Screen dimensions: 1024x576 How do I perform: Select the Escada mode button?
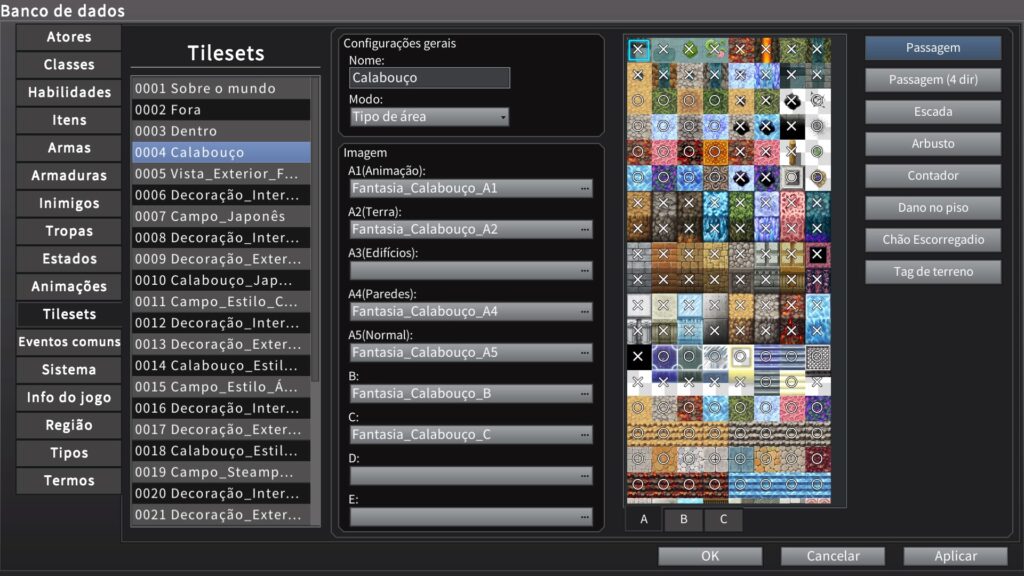pyautogui.click(x=933, y=112)
